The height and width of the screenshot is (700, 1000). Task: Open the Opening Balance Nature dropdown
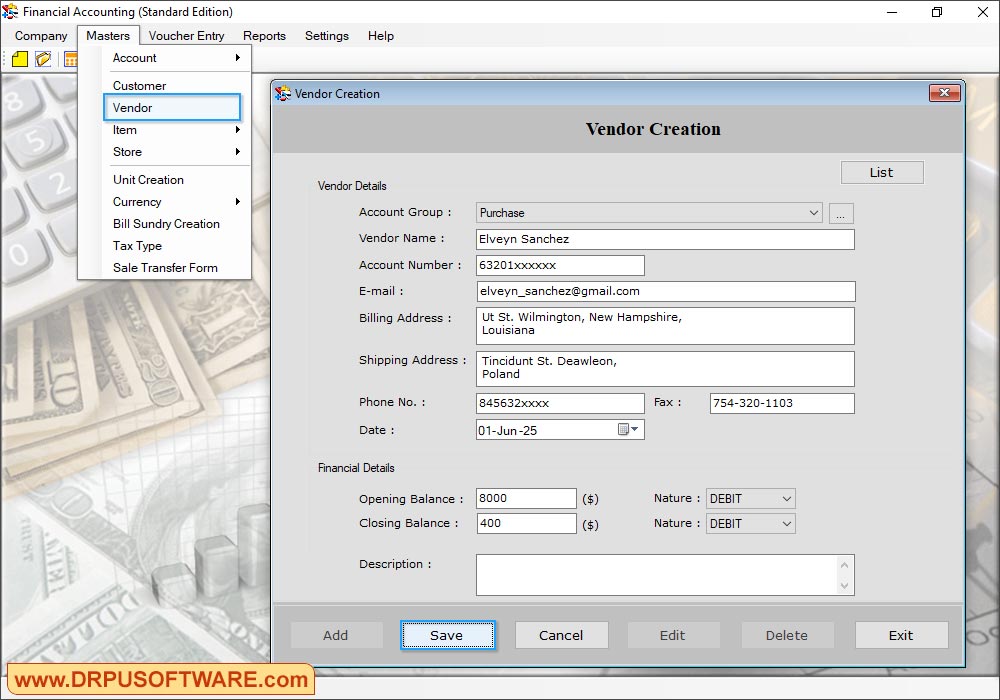(786, 498)
